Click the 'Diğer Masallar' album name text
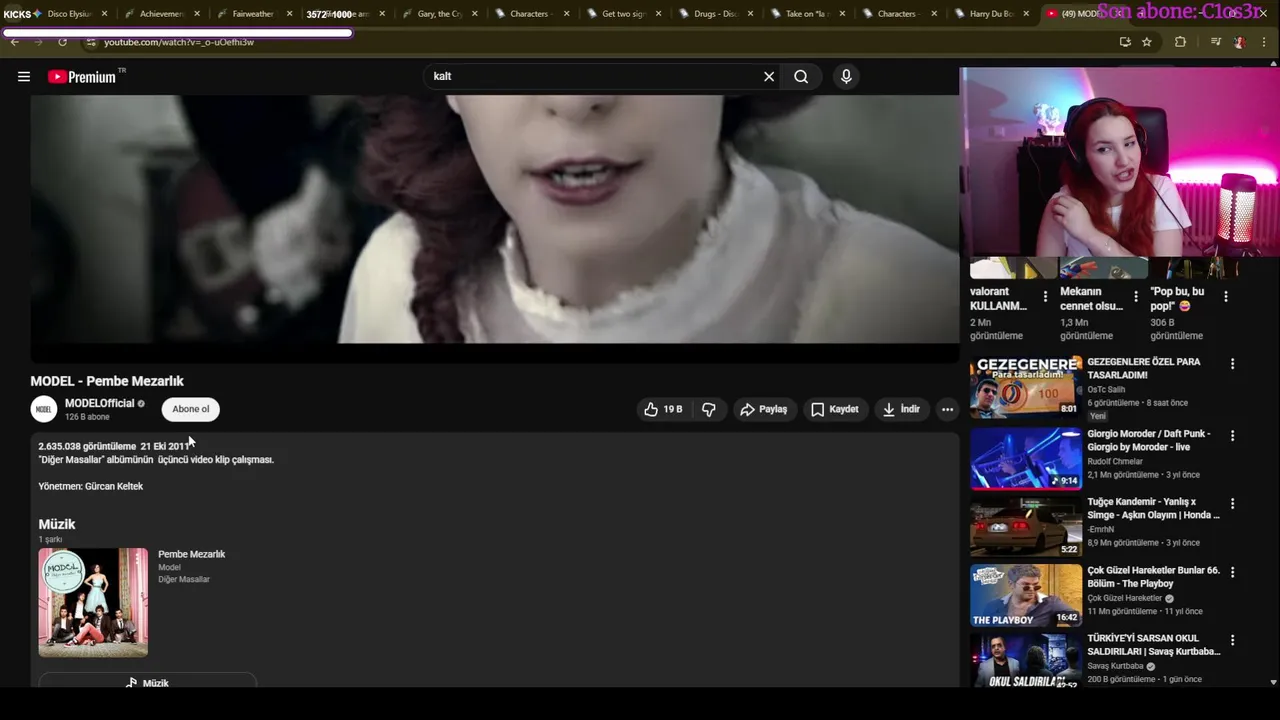1280x720 pixels. tap(184, 579)
